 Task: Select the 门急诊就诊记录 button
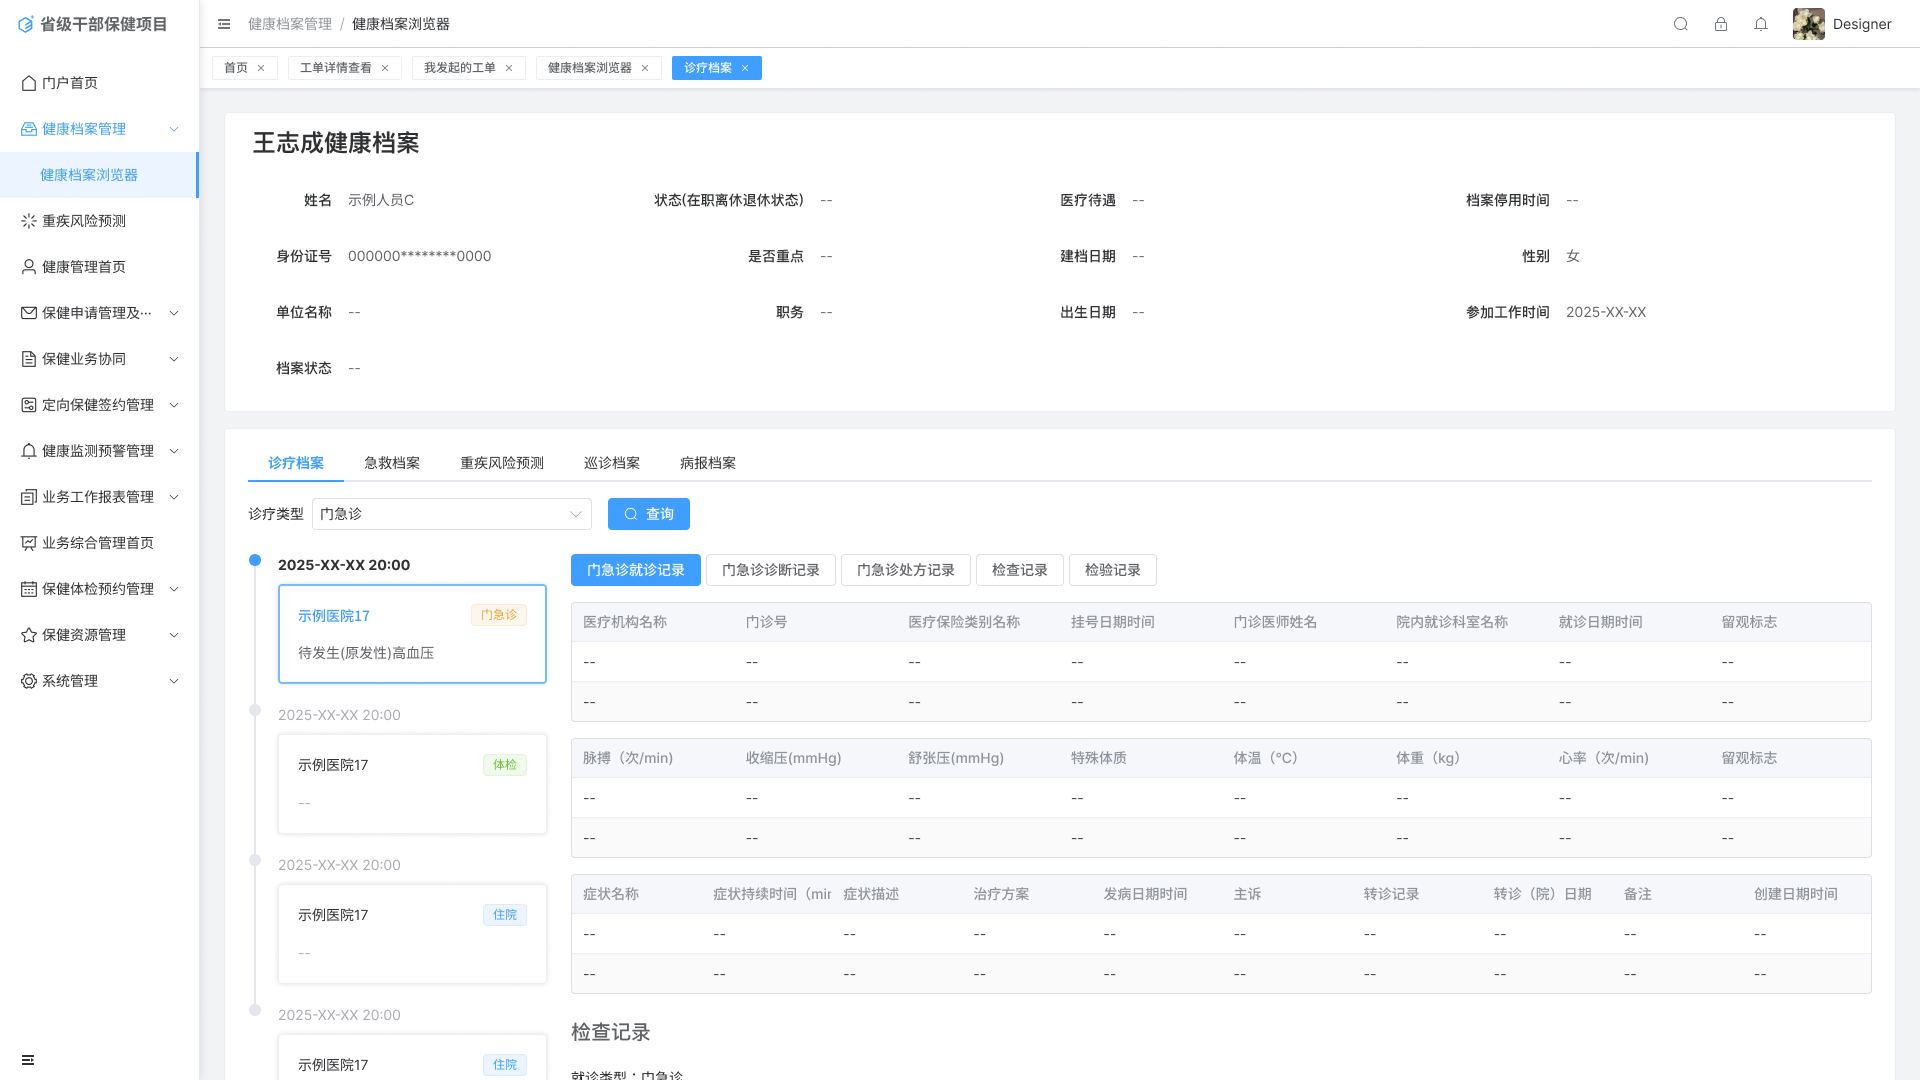pos(636,570)
